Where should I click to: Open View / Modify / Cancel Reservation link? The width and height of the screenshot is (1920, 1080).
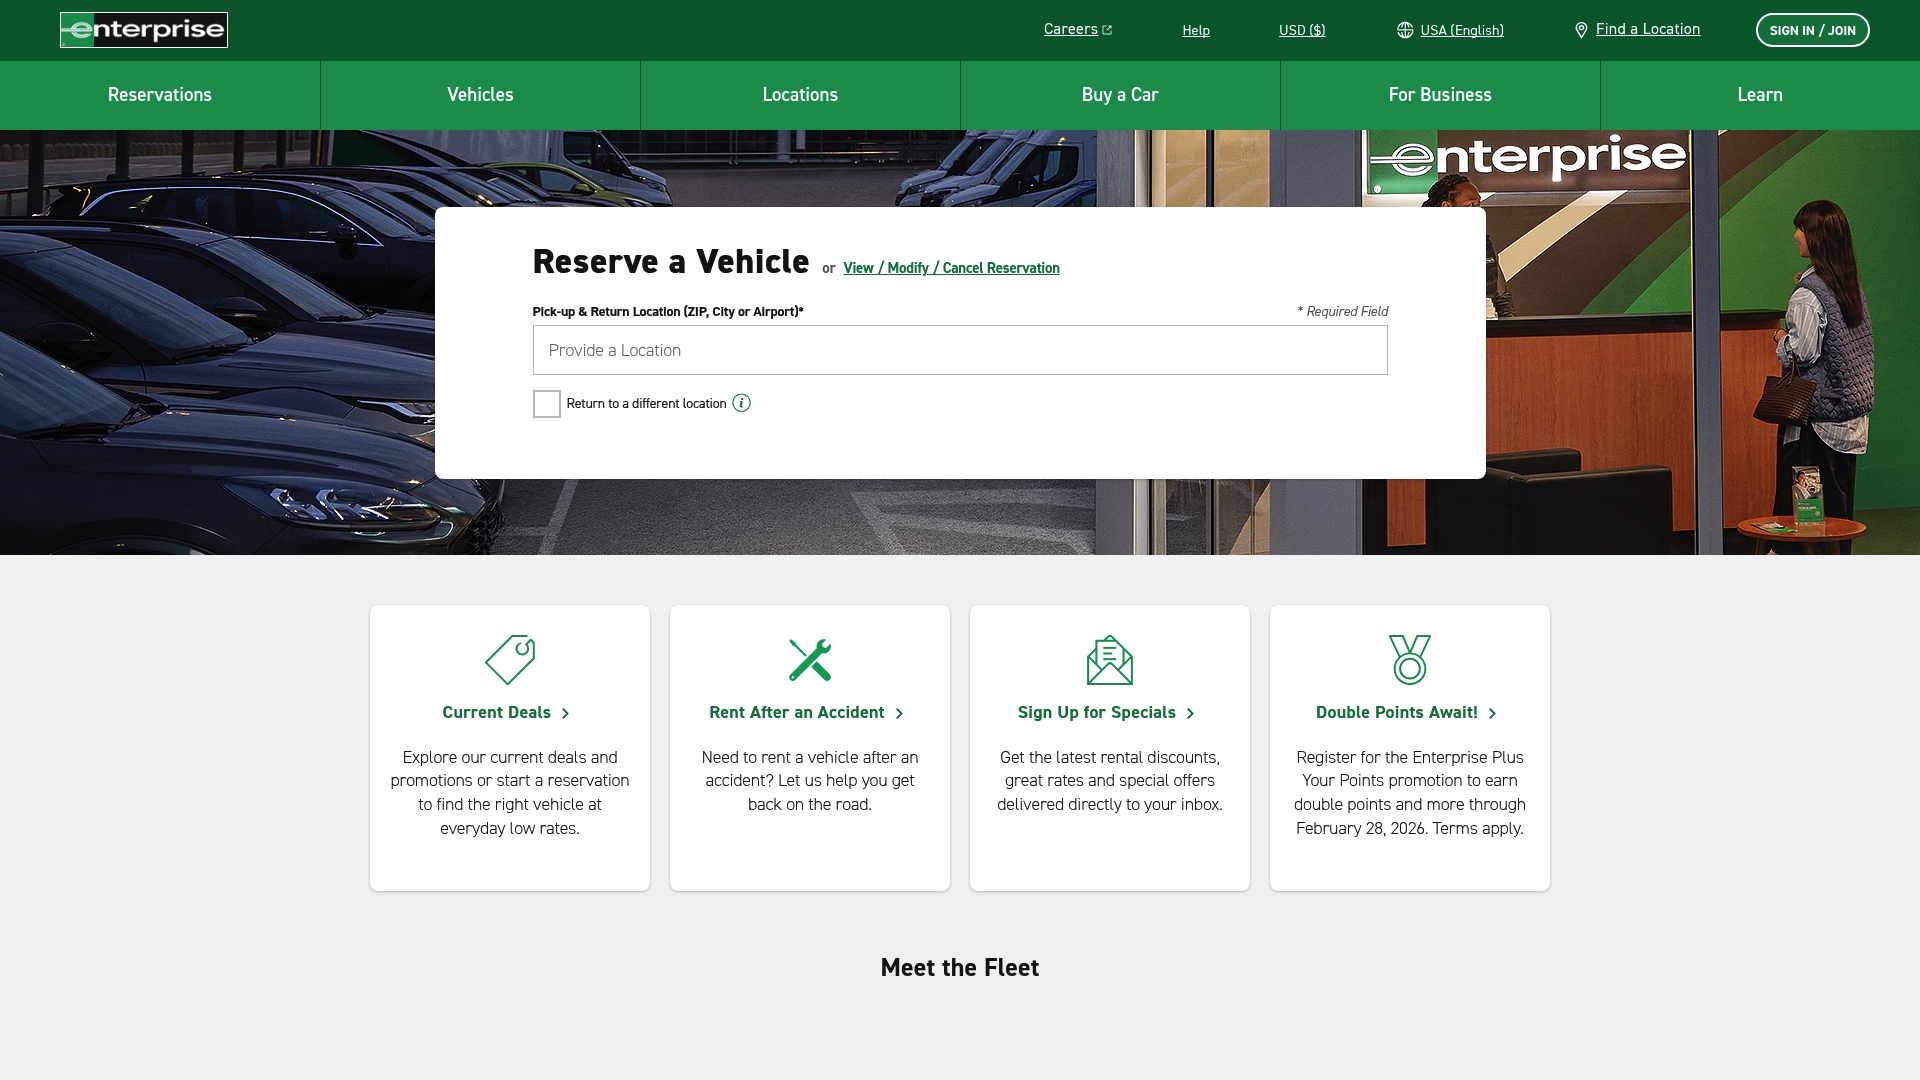pyautogui.click(x=951, y=268)
